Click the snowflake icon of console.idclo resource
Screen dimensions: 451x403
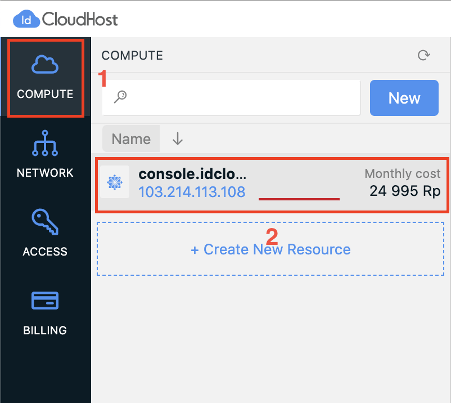tap(115, 182)
